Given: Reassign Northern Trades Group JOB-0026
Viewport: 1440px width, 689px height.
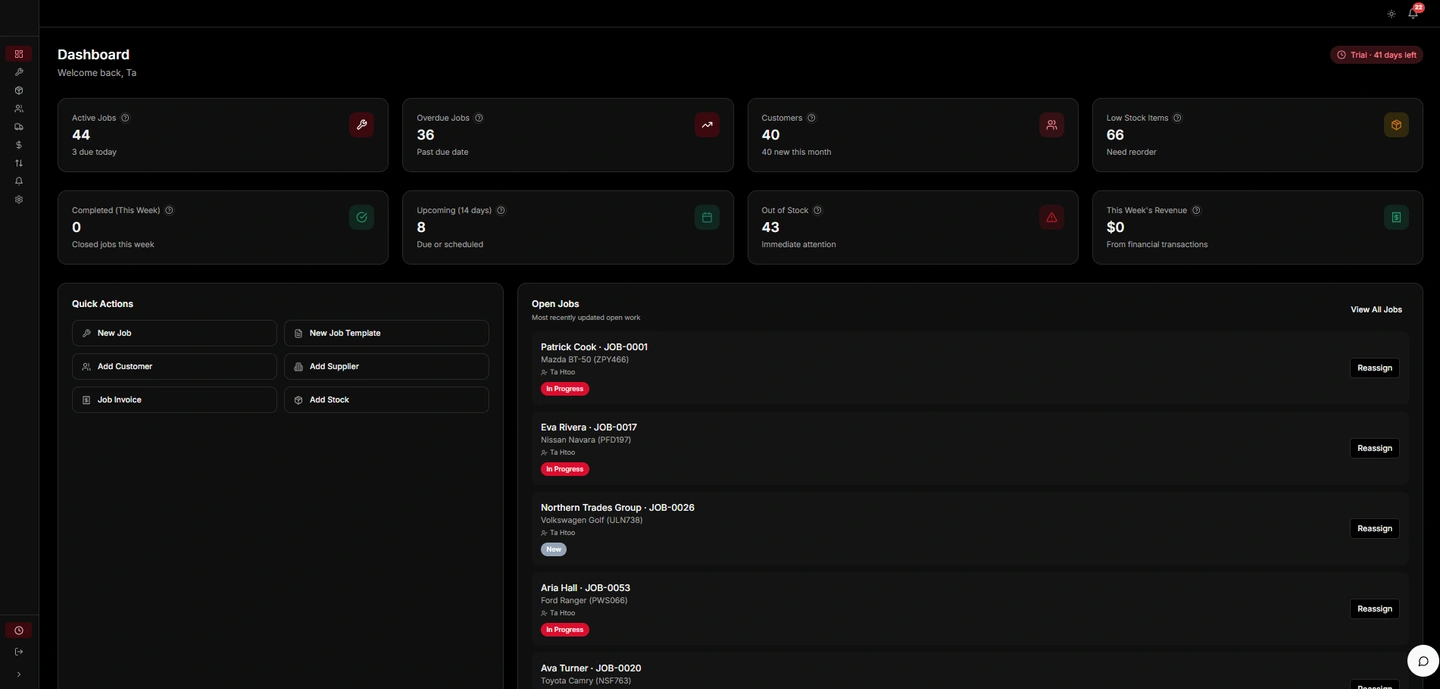Looking at the screenshot, I should [x=1375, y=528].
